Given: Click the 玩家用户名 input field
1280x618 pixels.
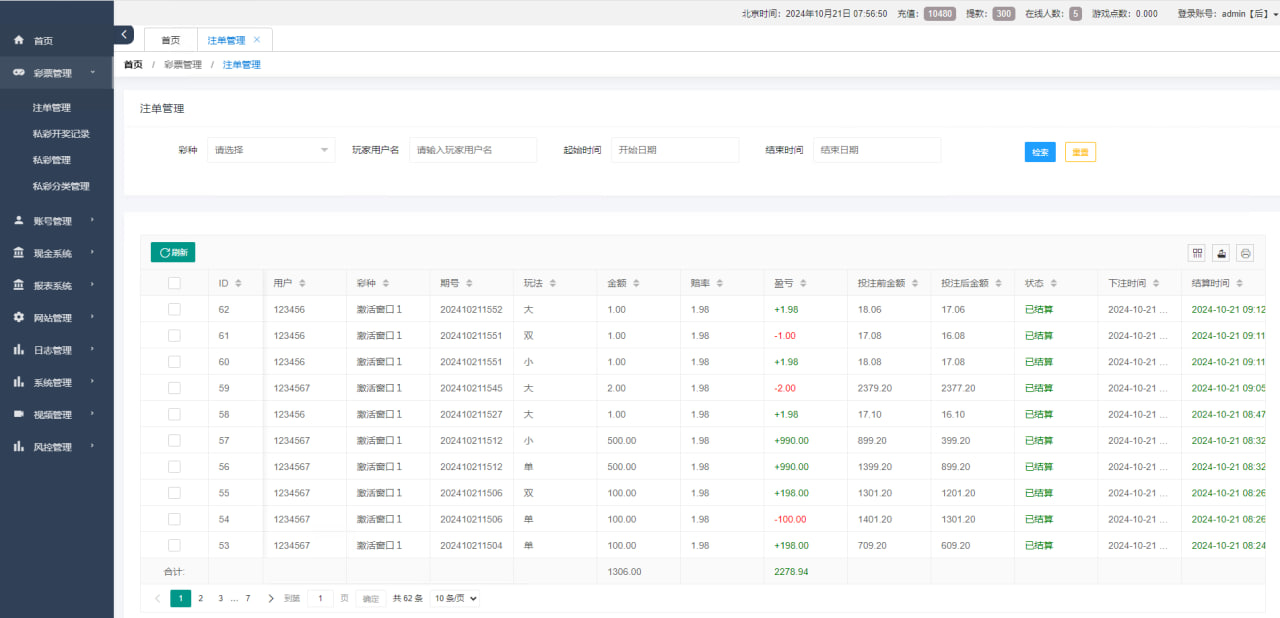Looking at the screenshot, I should pyautogui.click(x=473, y=150).
